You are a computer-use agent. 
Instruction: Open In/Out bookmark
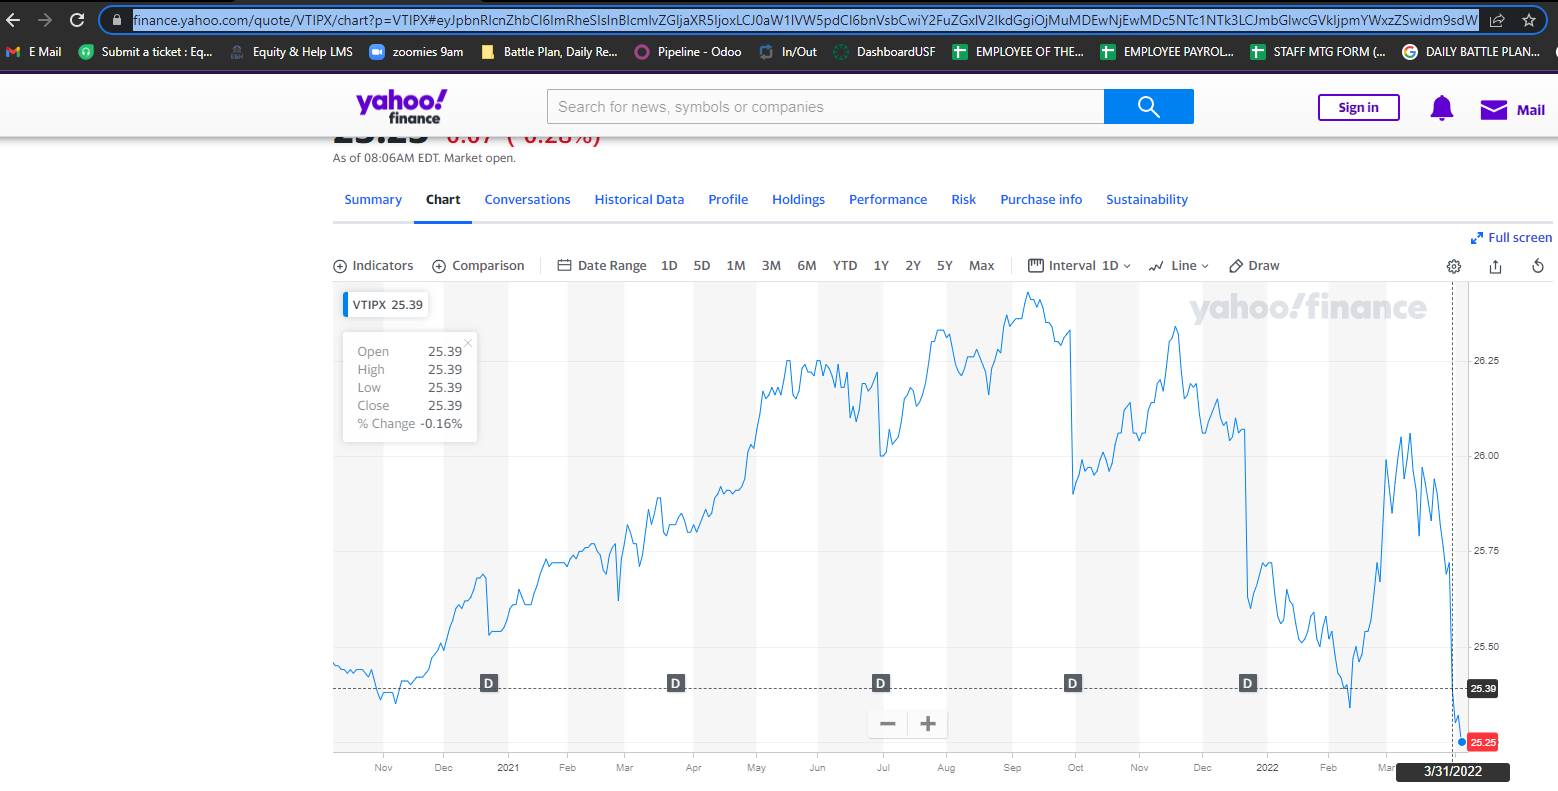point(788,52)
